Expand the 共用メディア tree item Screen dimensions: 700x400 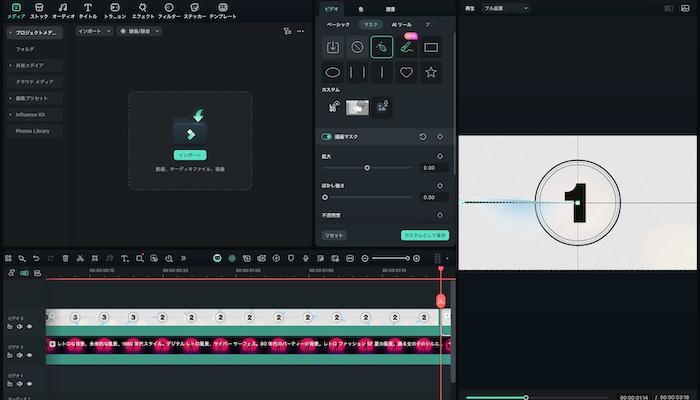pos(10,65)
